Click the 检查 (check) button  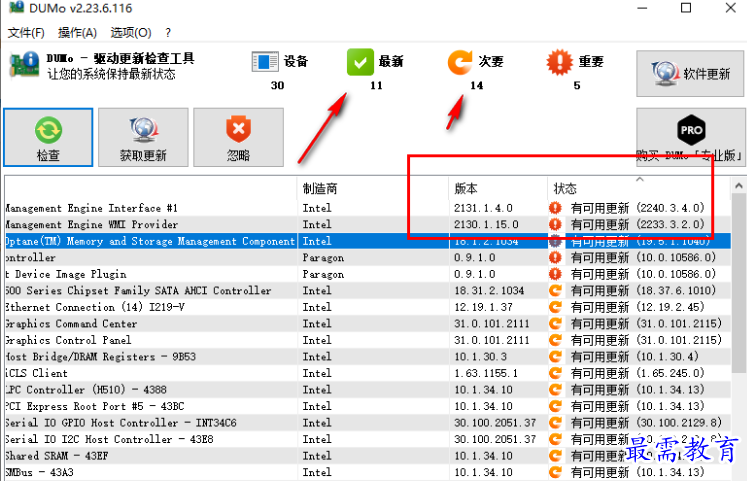point(48,137)
